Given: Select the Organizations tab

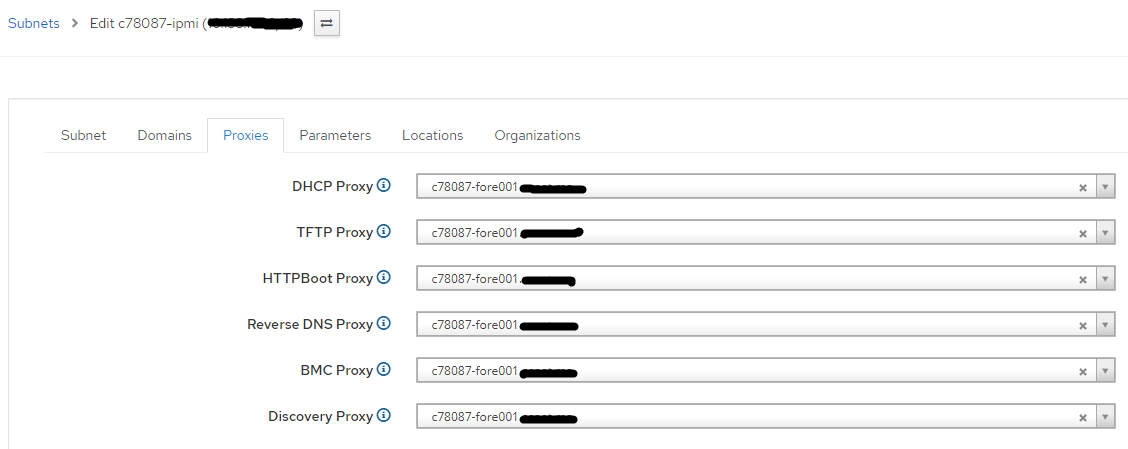Looking at the screenshot, I should 537,135.
